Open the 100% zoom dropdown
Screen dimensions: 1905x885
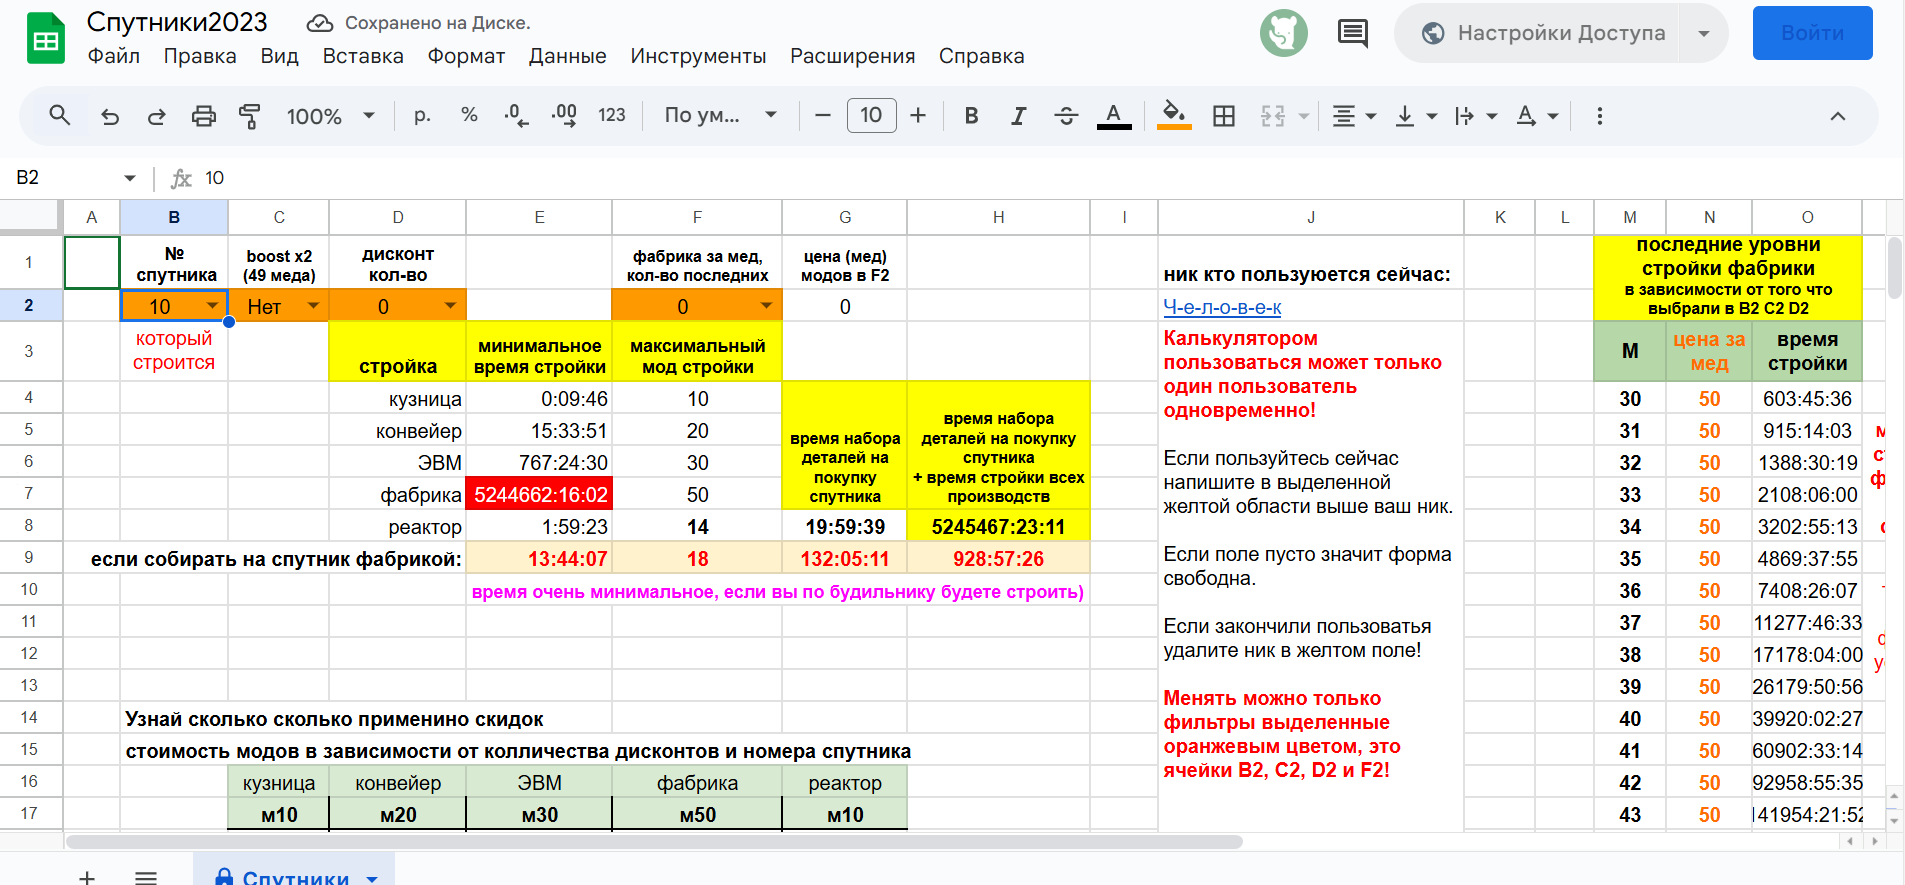pyautogui.click(x=330, y=116)
